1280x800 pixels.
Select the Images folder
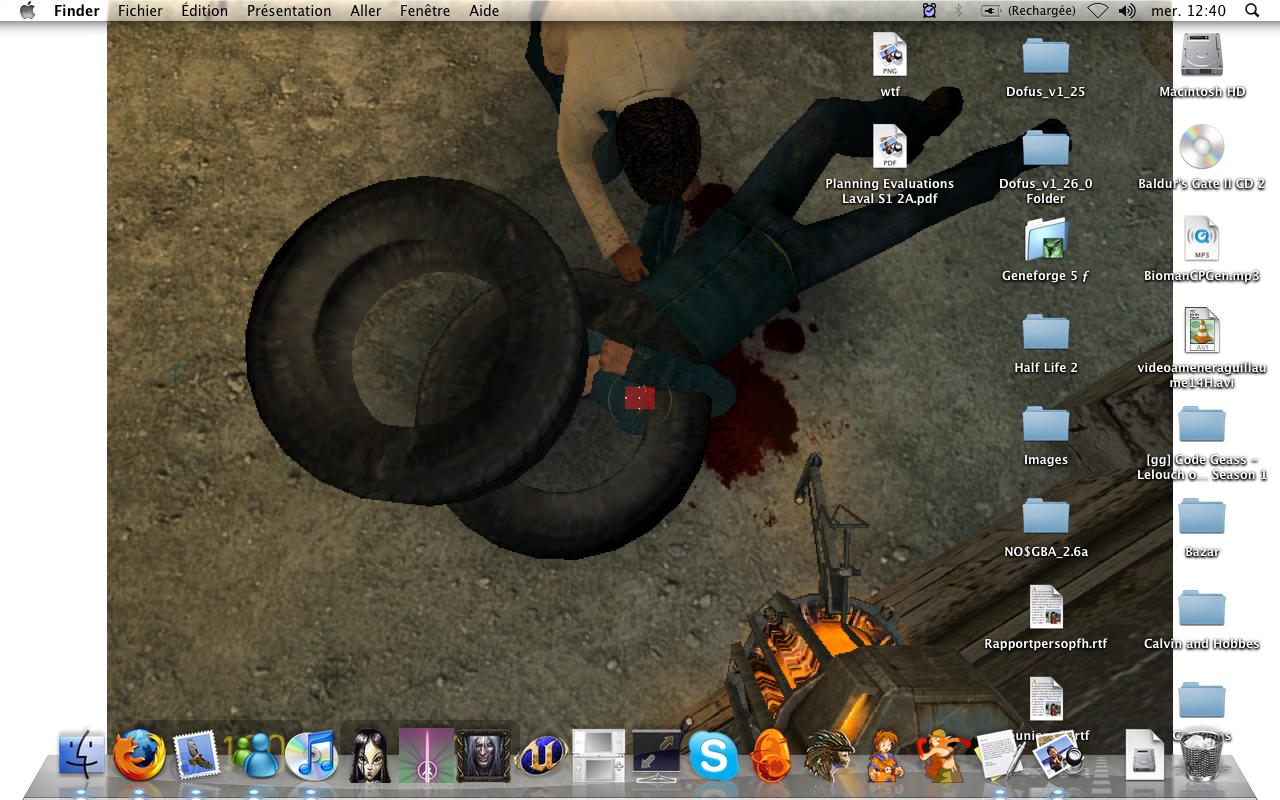click(x=1046, y=424)
